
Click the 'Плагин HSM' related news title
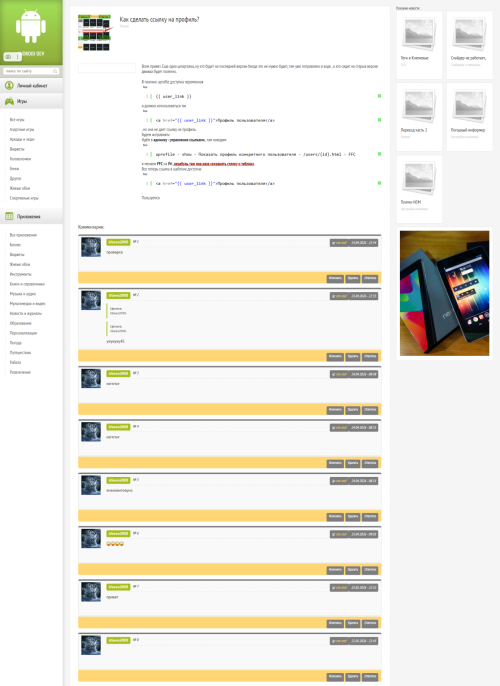pyautogui.click(x=411, y=202)
